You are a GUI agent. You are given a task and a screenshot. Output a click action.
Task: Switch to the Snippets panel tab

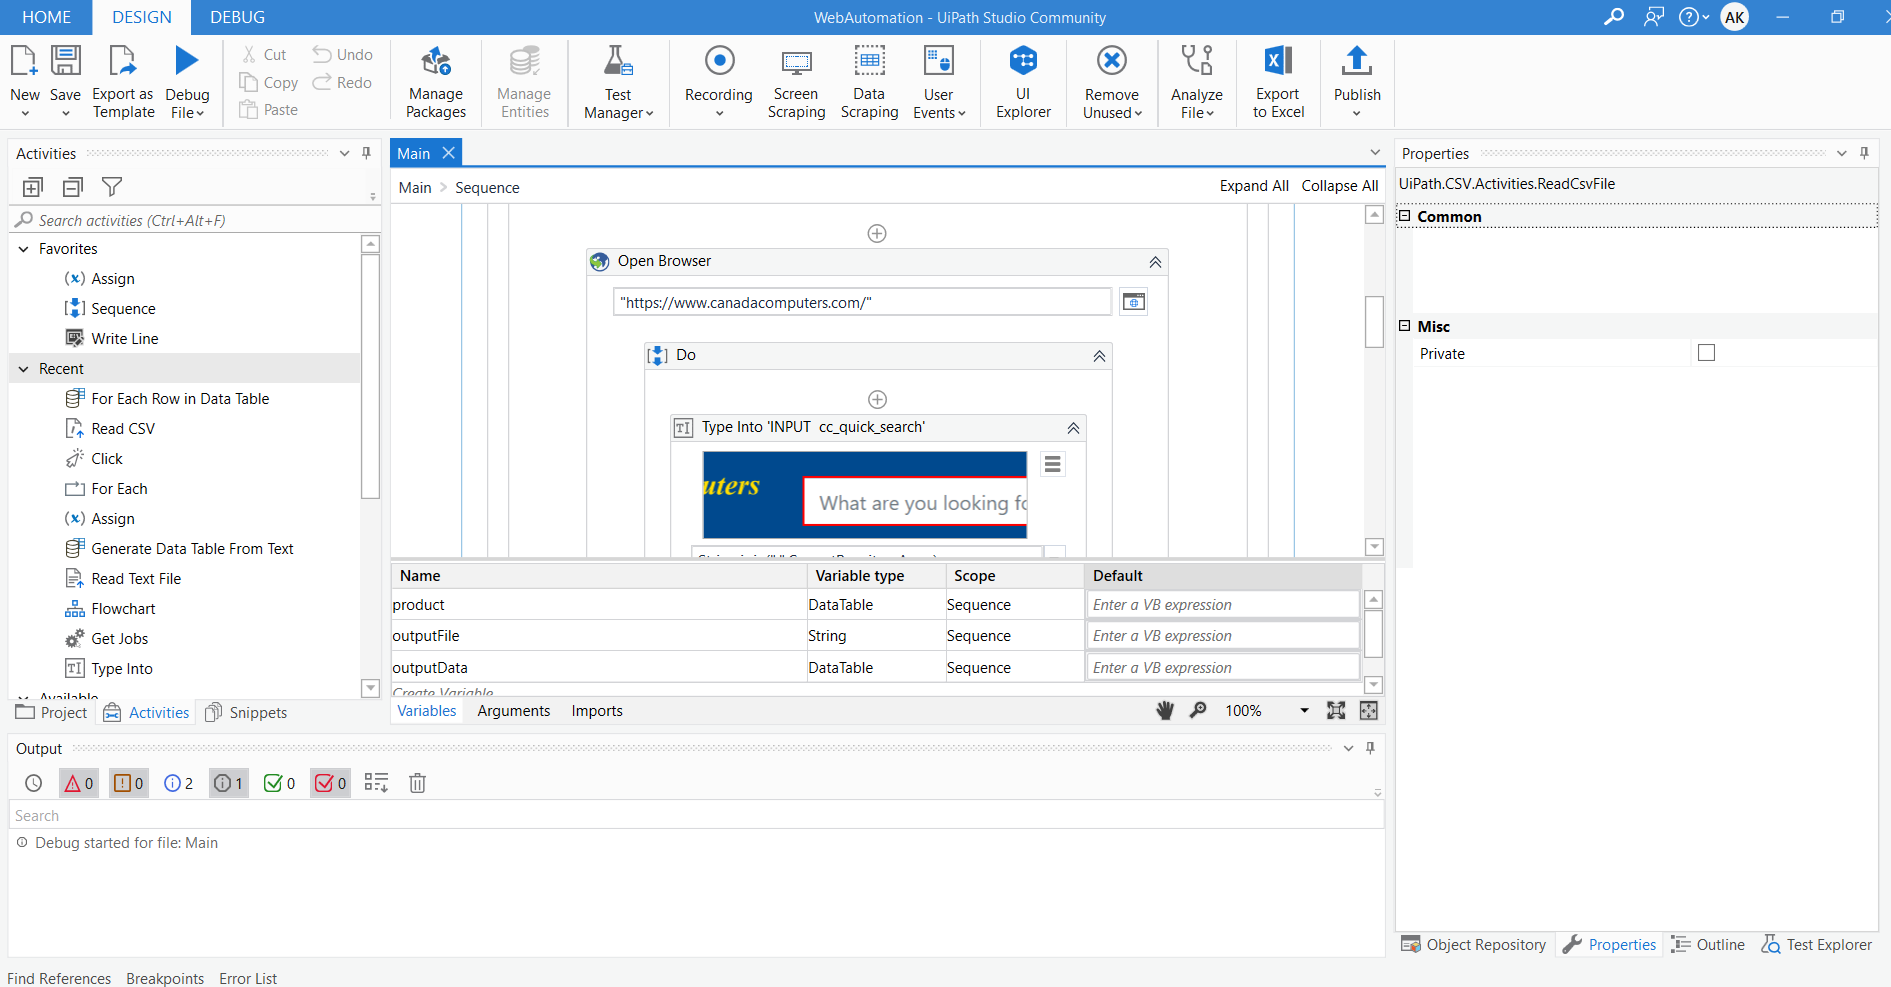246,712
